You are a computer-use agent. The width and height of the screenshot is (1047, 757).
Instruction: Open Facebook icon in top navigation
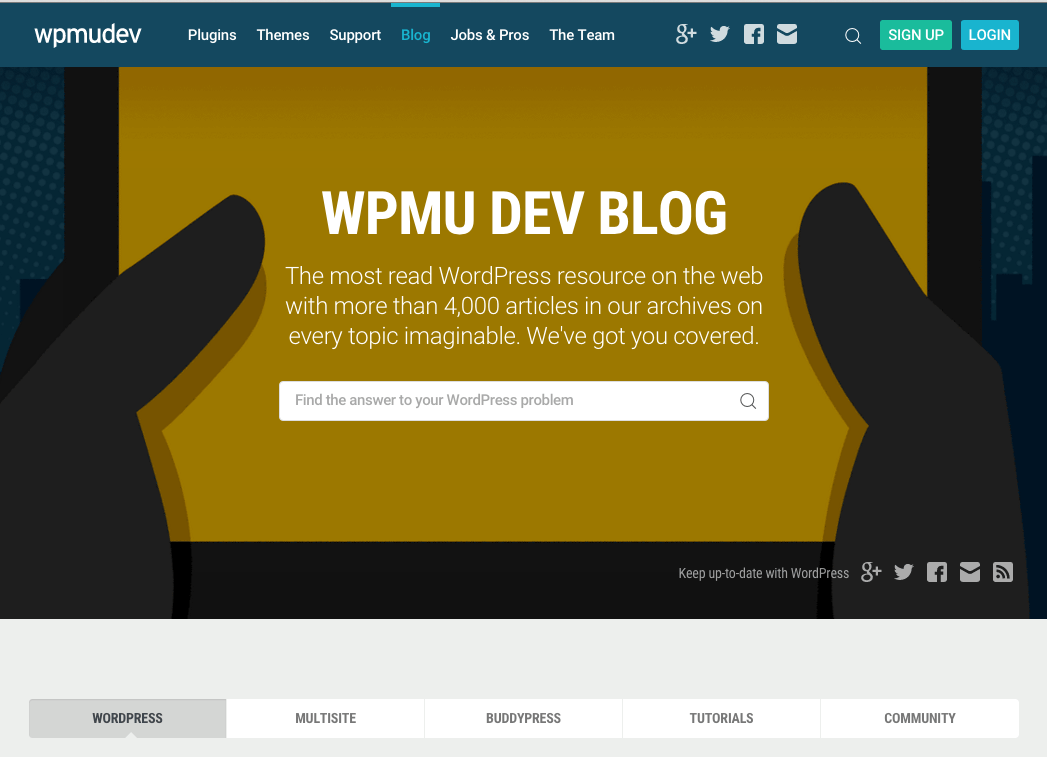point(754,34)
